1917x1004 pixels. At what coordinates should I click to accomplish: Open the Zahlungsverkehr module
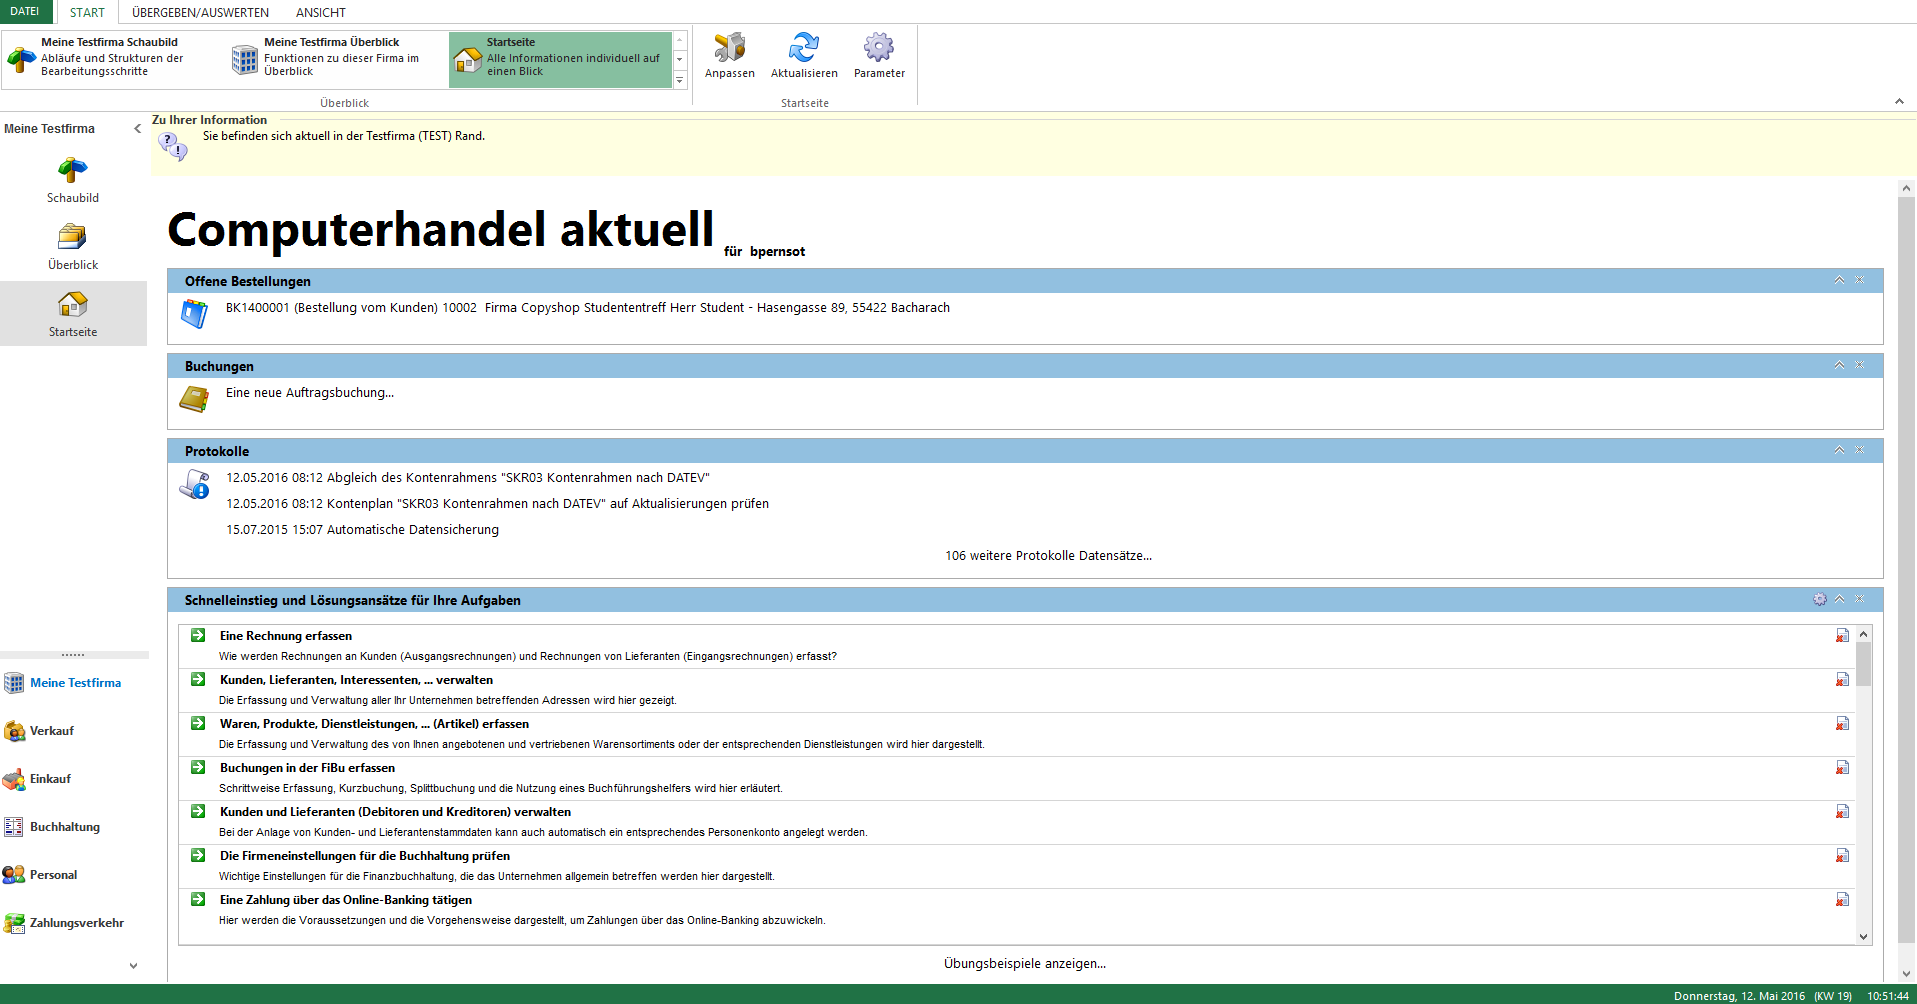tap(76, 923)
